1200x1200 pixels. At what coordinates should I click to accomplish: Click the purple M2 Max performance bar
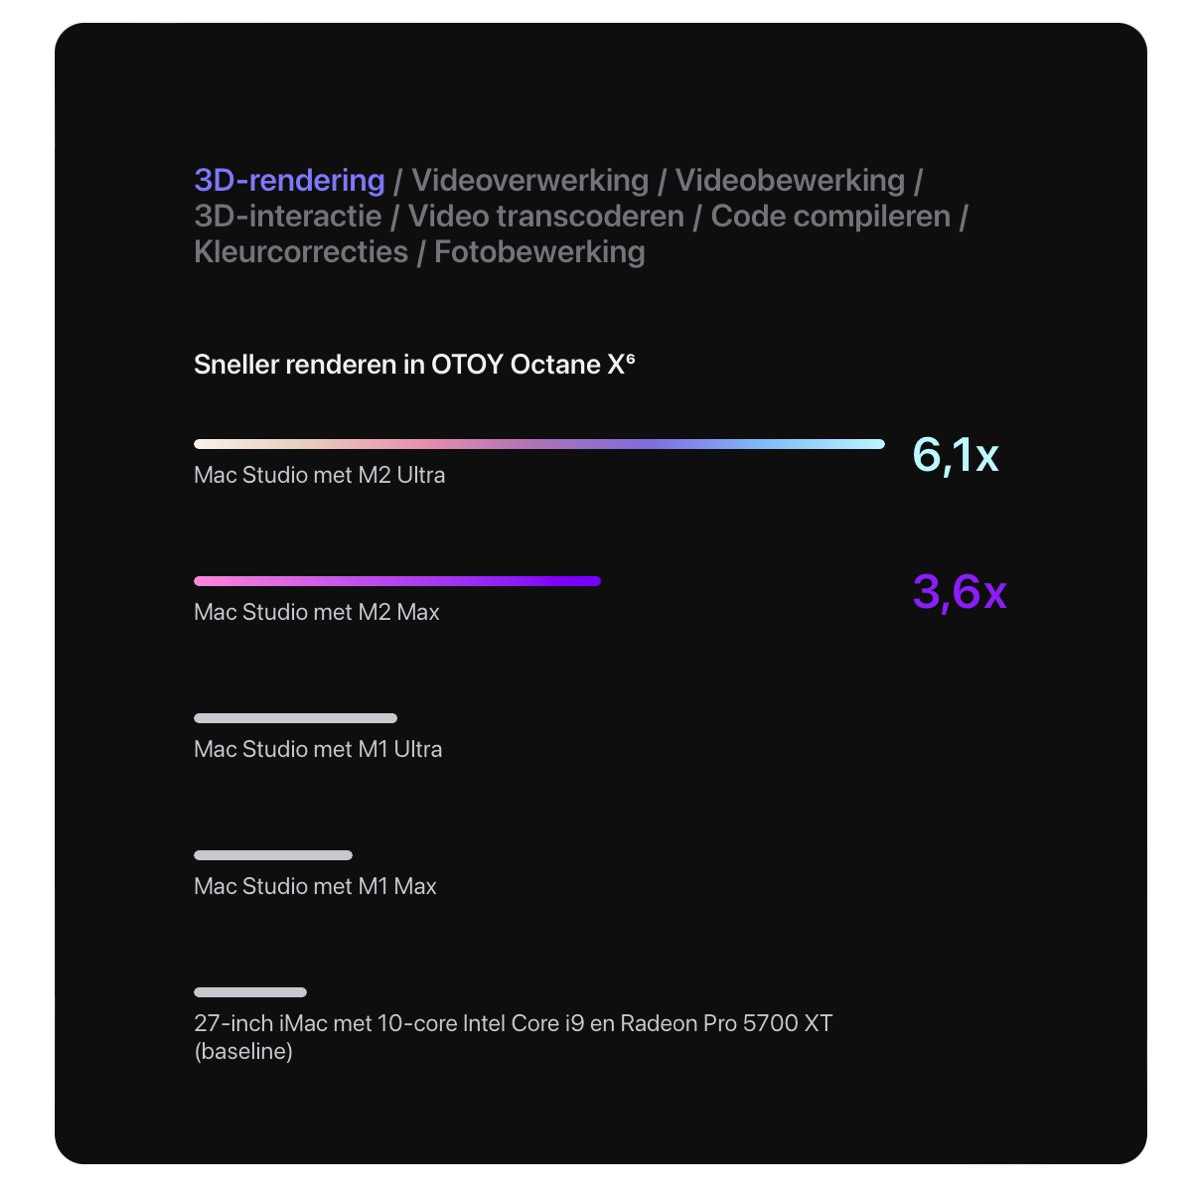[x=397, y=581]
